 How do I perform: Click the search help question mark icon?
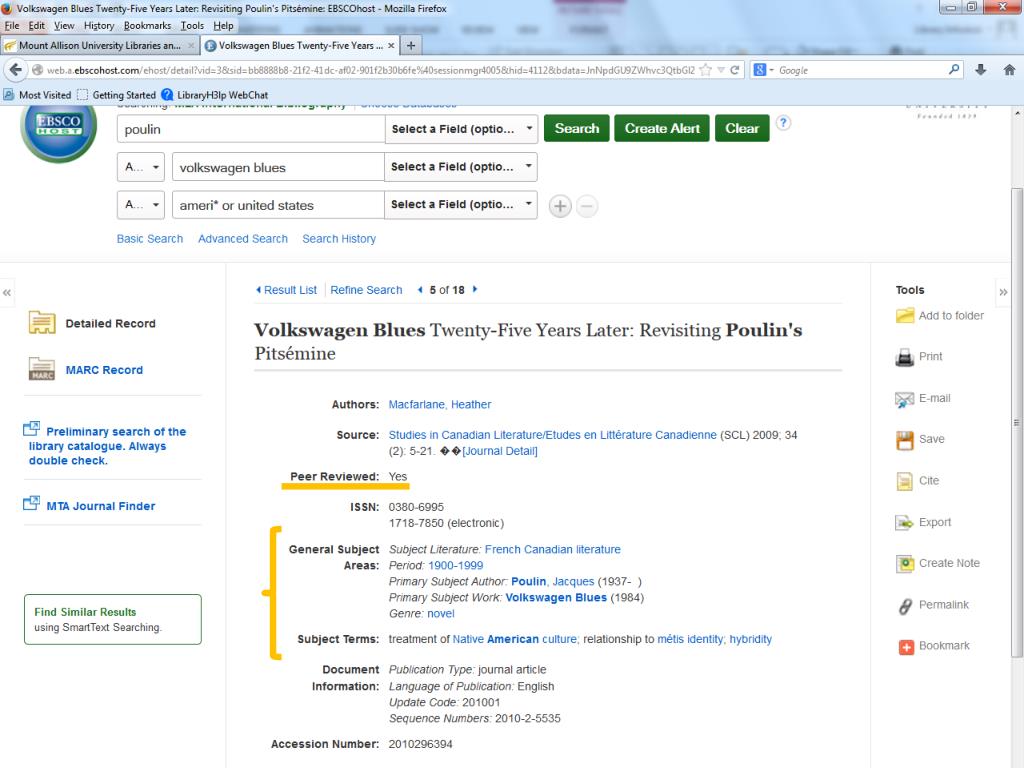click(783, 123)
